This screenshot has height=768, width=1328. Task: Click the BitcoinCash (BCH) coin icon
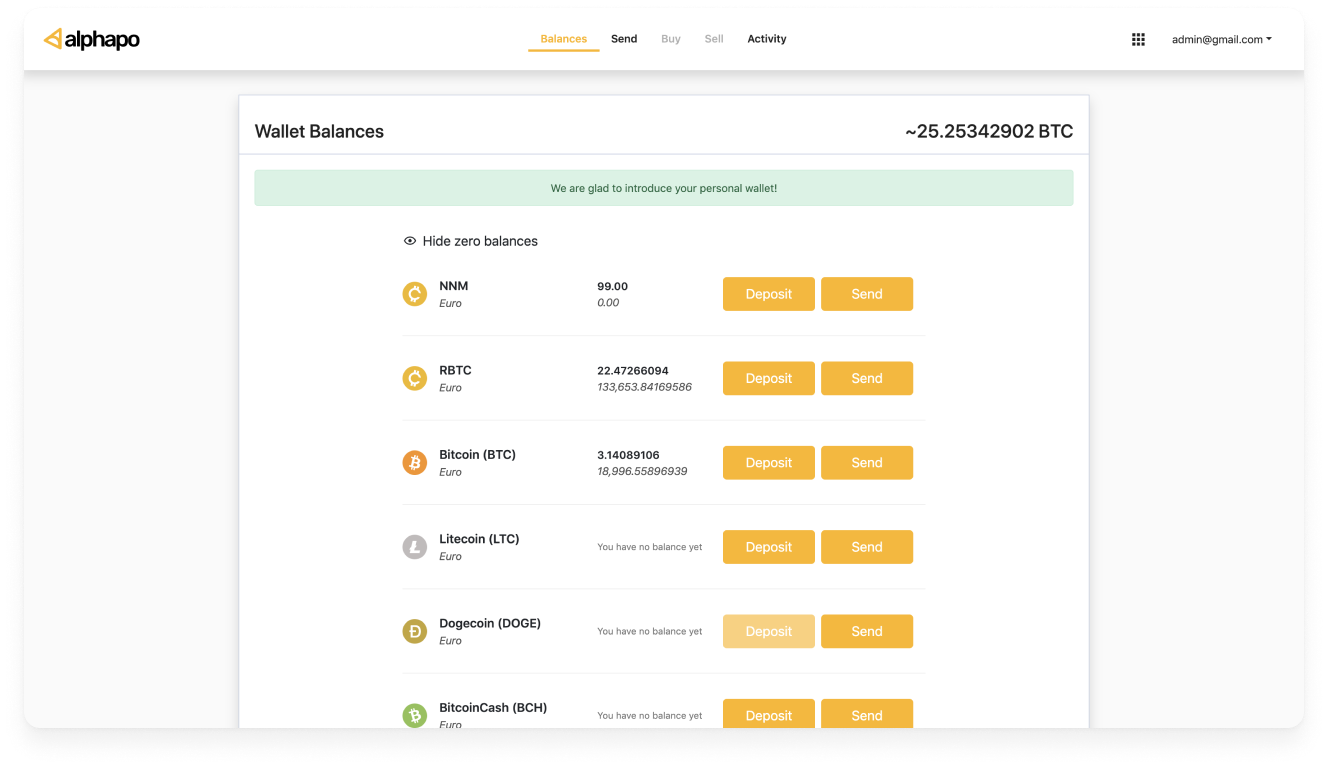click(x=414, y=715)
